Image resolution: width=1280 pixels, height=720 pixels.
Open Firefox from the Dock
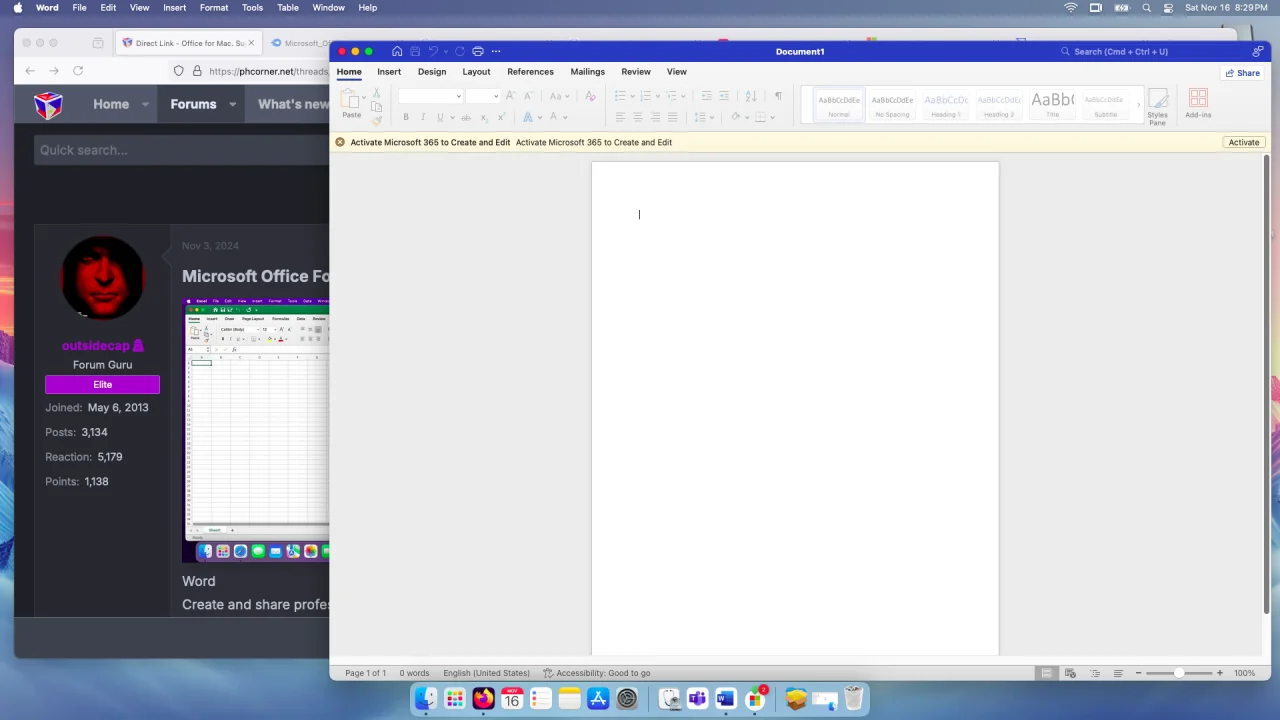pos(483,698)
